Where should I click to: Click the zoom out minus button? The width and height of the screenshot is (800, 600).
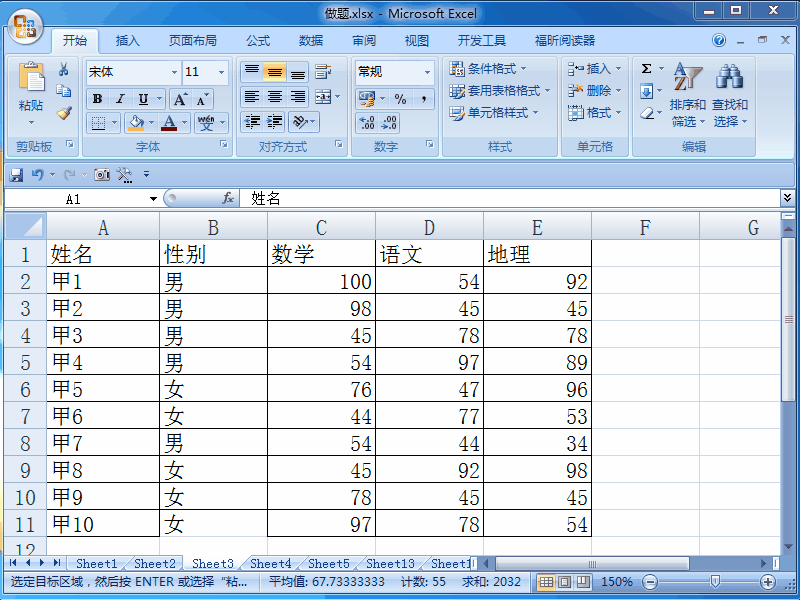coord(651,582)
